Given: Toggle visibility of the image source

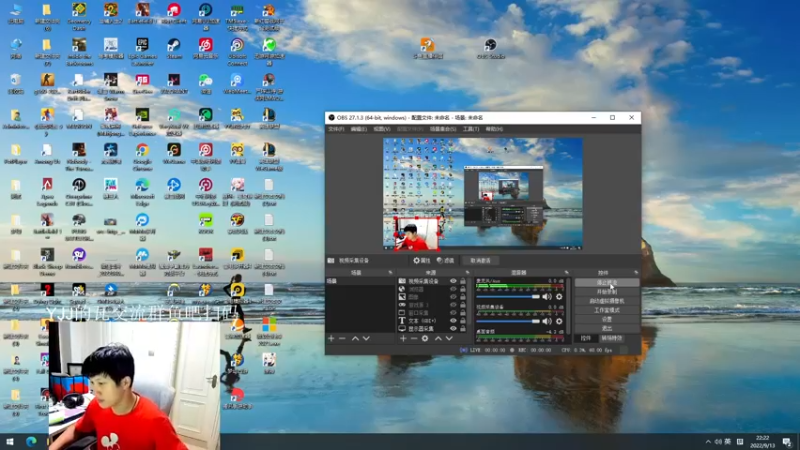Looking at the screenshot, I should point(453,297).
